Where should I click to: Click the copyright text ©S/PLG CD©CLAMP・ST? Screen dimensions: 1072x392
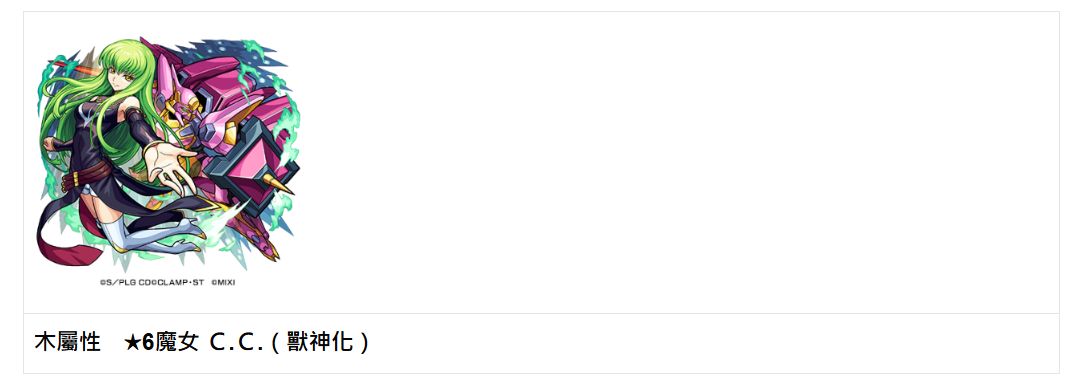click(x=152, y=281)
